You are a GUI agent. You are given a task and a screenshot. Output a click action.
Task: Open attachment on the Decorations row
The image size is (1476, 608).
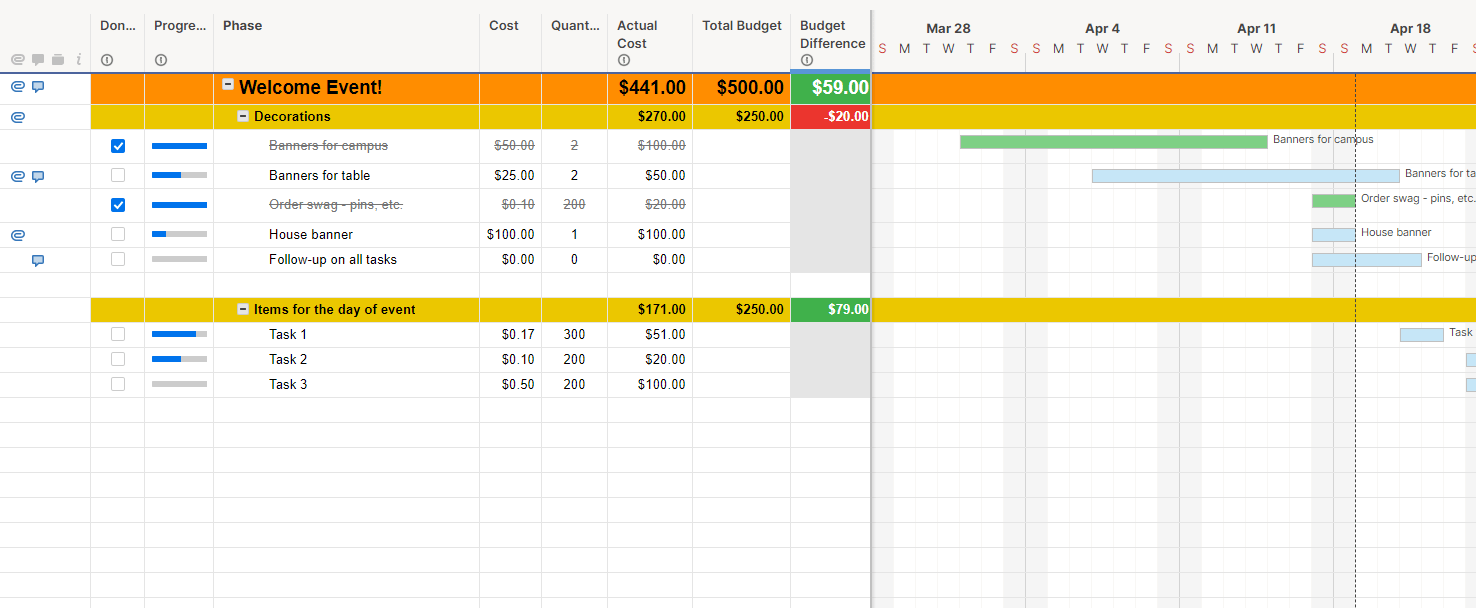pyautogui.click(x=17, y=117)
